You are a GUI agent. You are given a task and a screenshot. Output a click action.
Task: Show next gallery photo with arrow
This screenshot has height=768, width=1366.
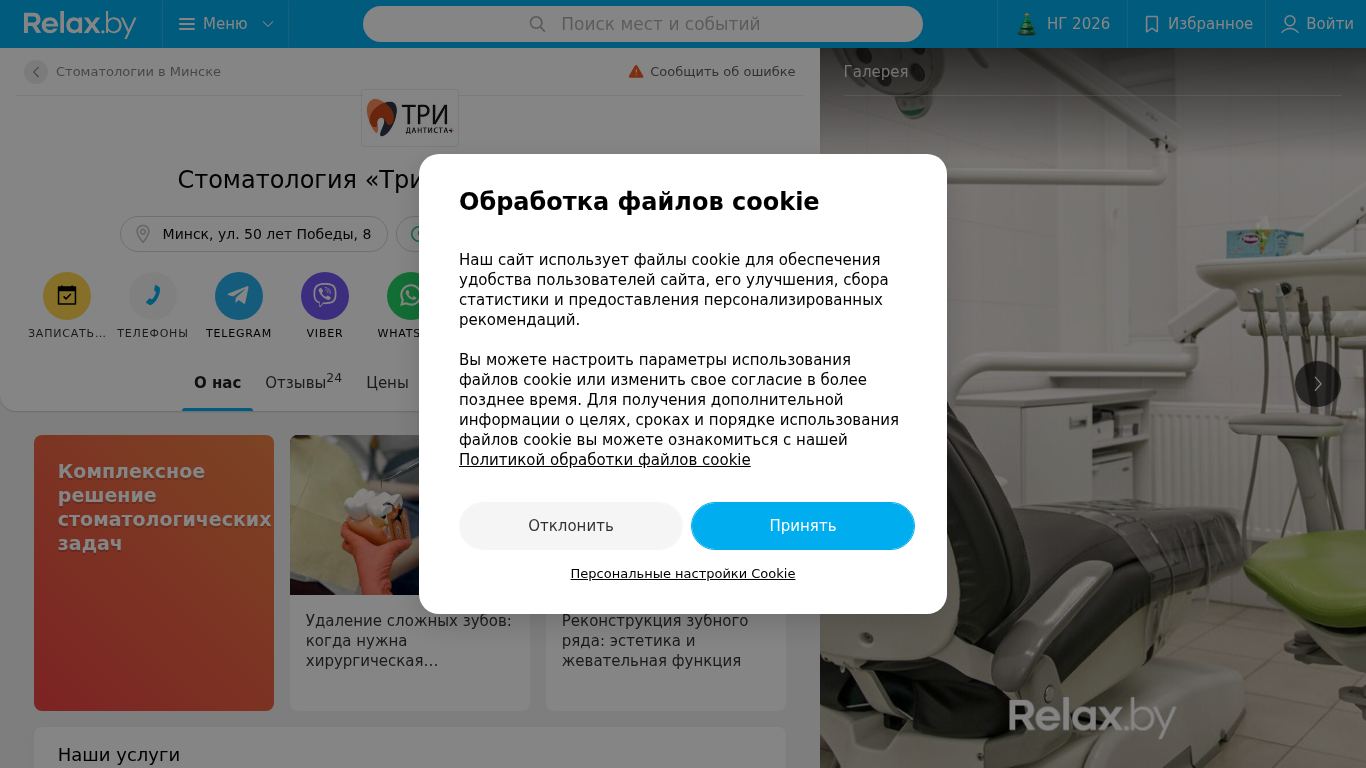point(1318,384)
